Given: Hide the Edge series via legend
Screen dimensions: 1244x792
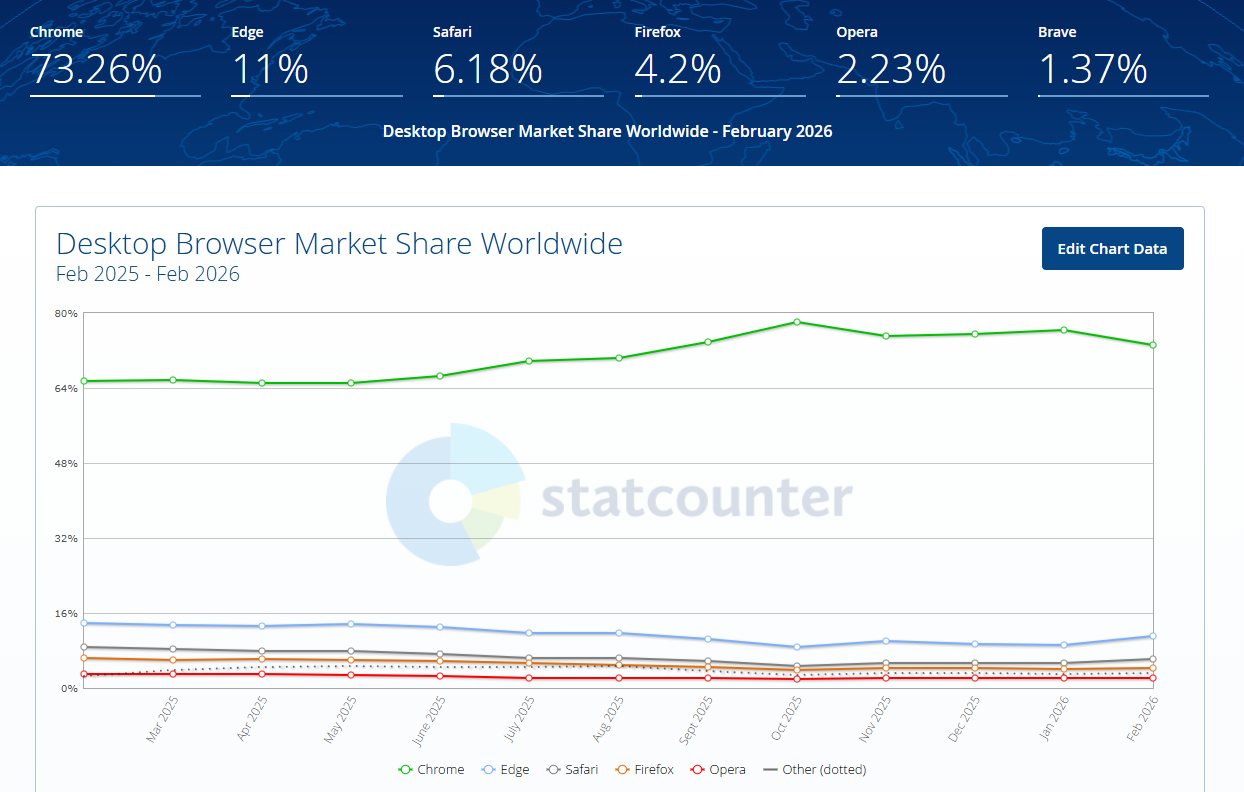Looking at the screenshot, I should pyautogui.click(x=507, y=770).
